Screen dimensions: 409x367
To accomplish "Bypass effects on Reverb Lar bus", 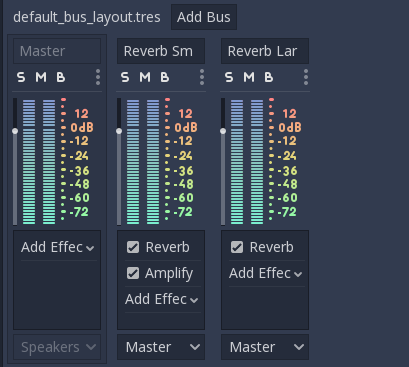I will [269, 77].
